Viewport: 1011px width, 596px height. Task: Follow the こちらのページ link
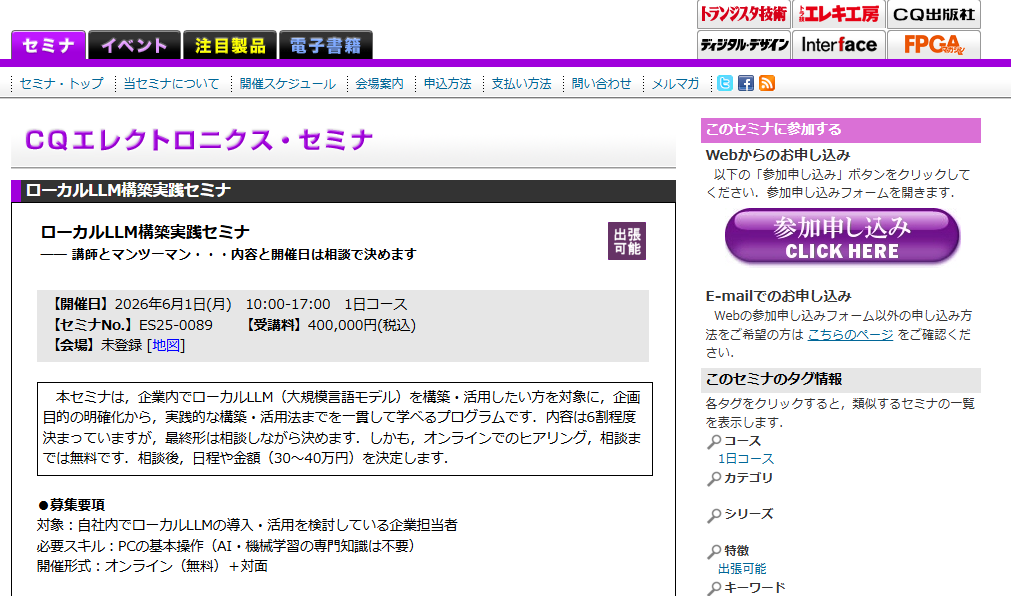click(x=850, y=334)
